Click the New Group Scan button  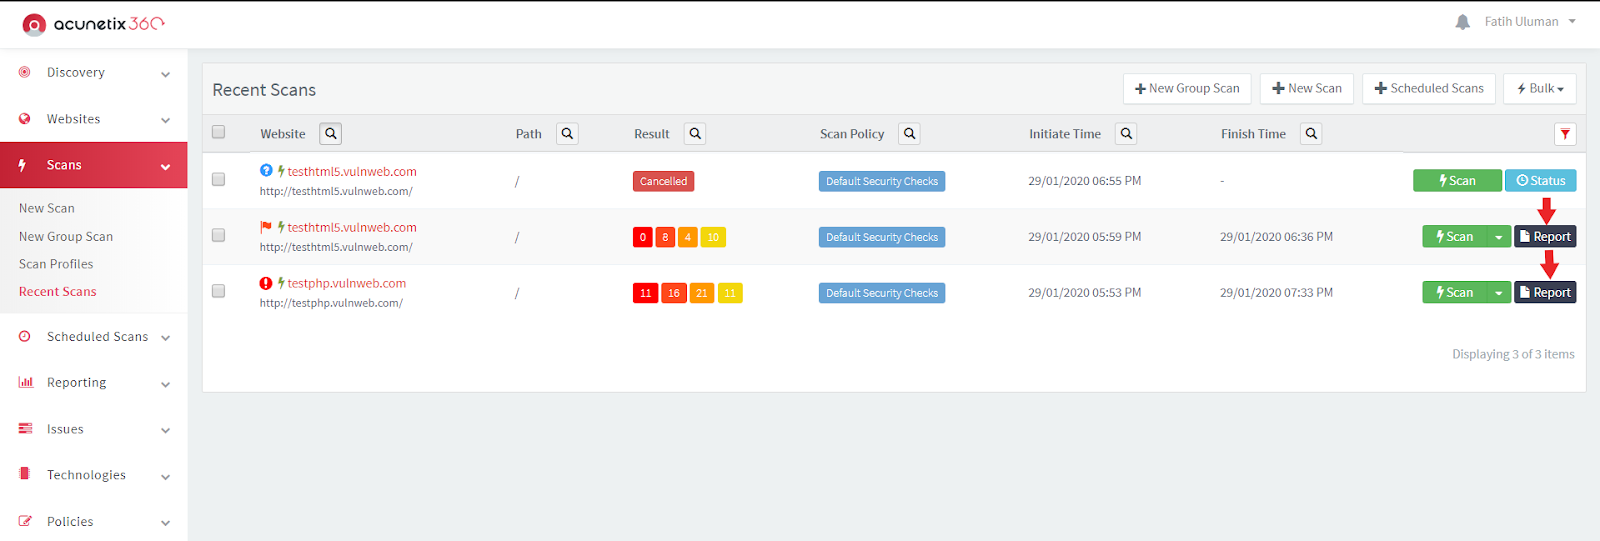1187,88
